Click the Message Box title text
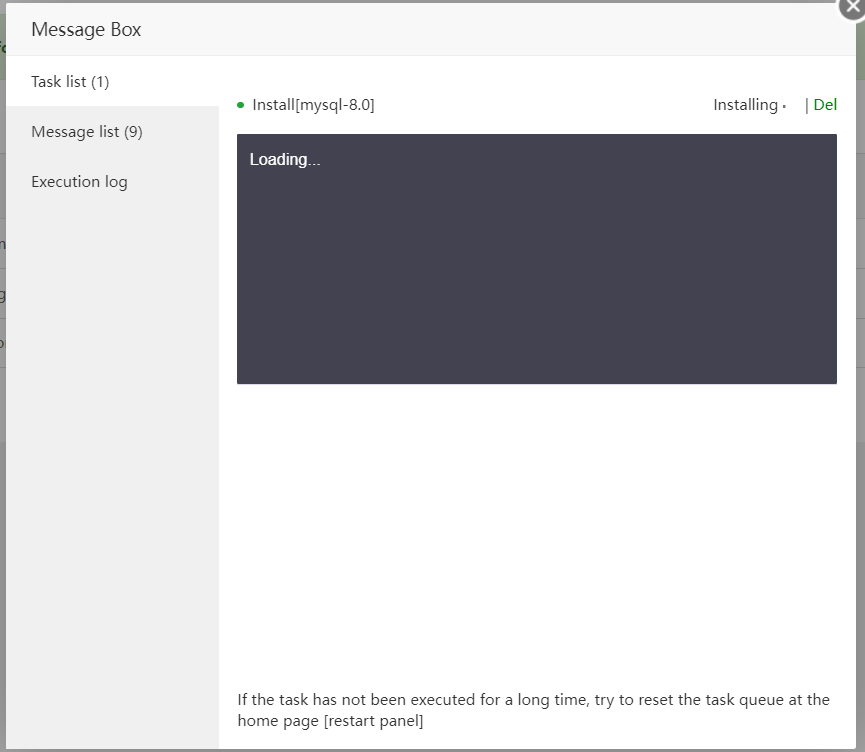865x752 pixels. coord(86,29)
